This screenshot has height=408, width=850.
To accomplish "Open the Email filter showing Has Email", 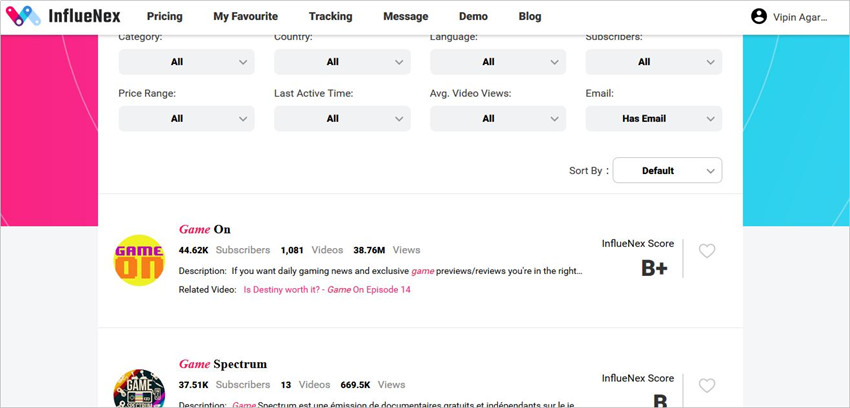I will point(654,119).
